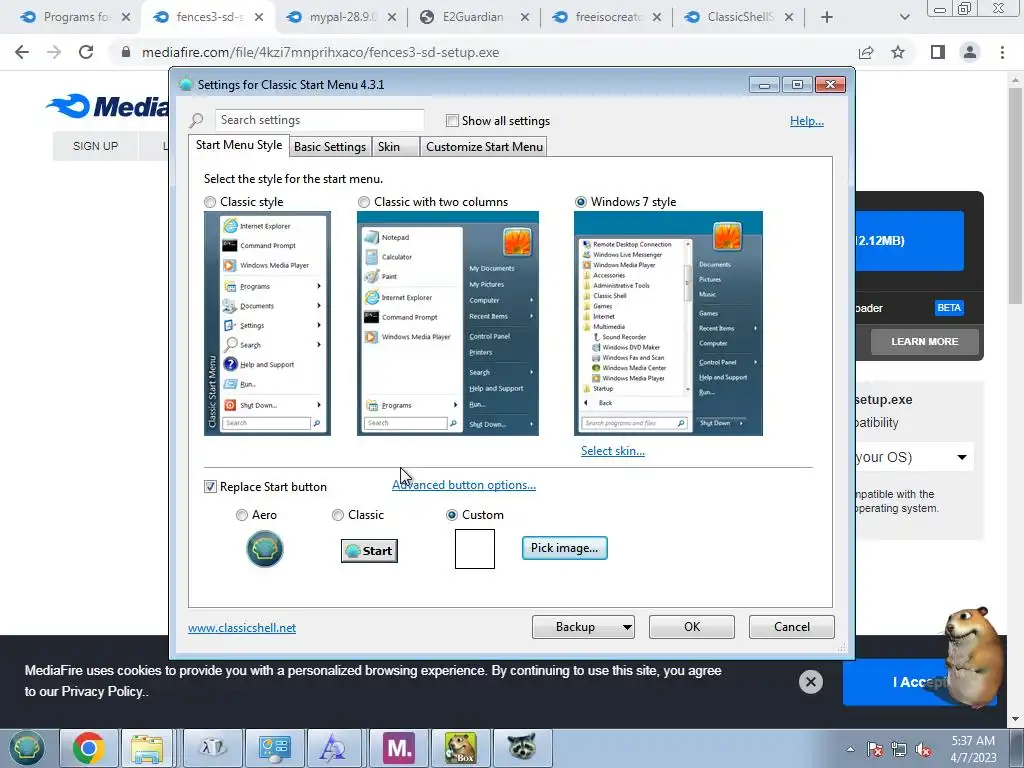This screenshot has height=768, width=1024.
Task: Click the empty custom button image box
Action: pyautogui.click(x=475, y=549)
